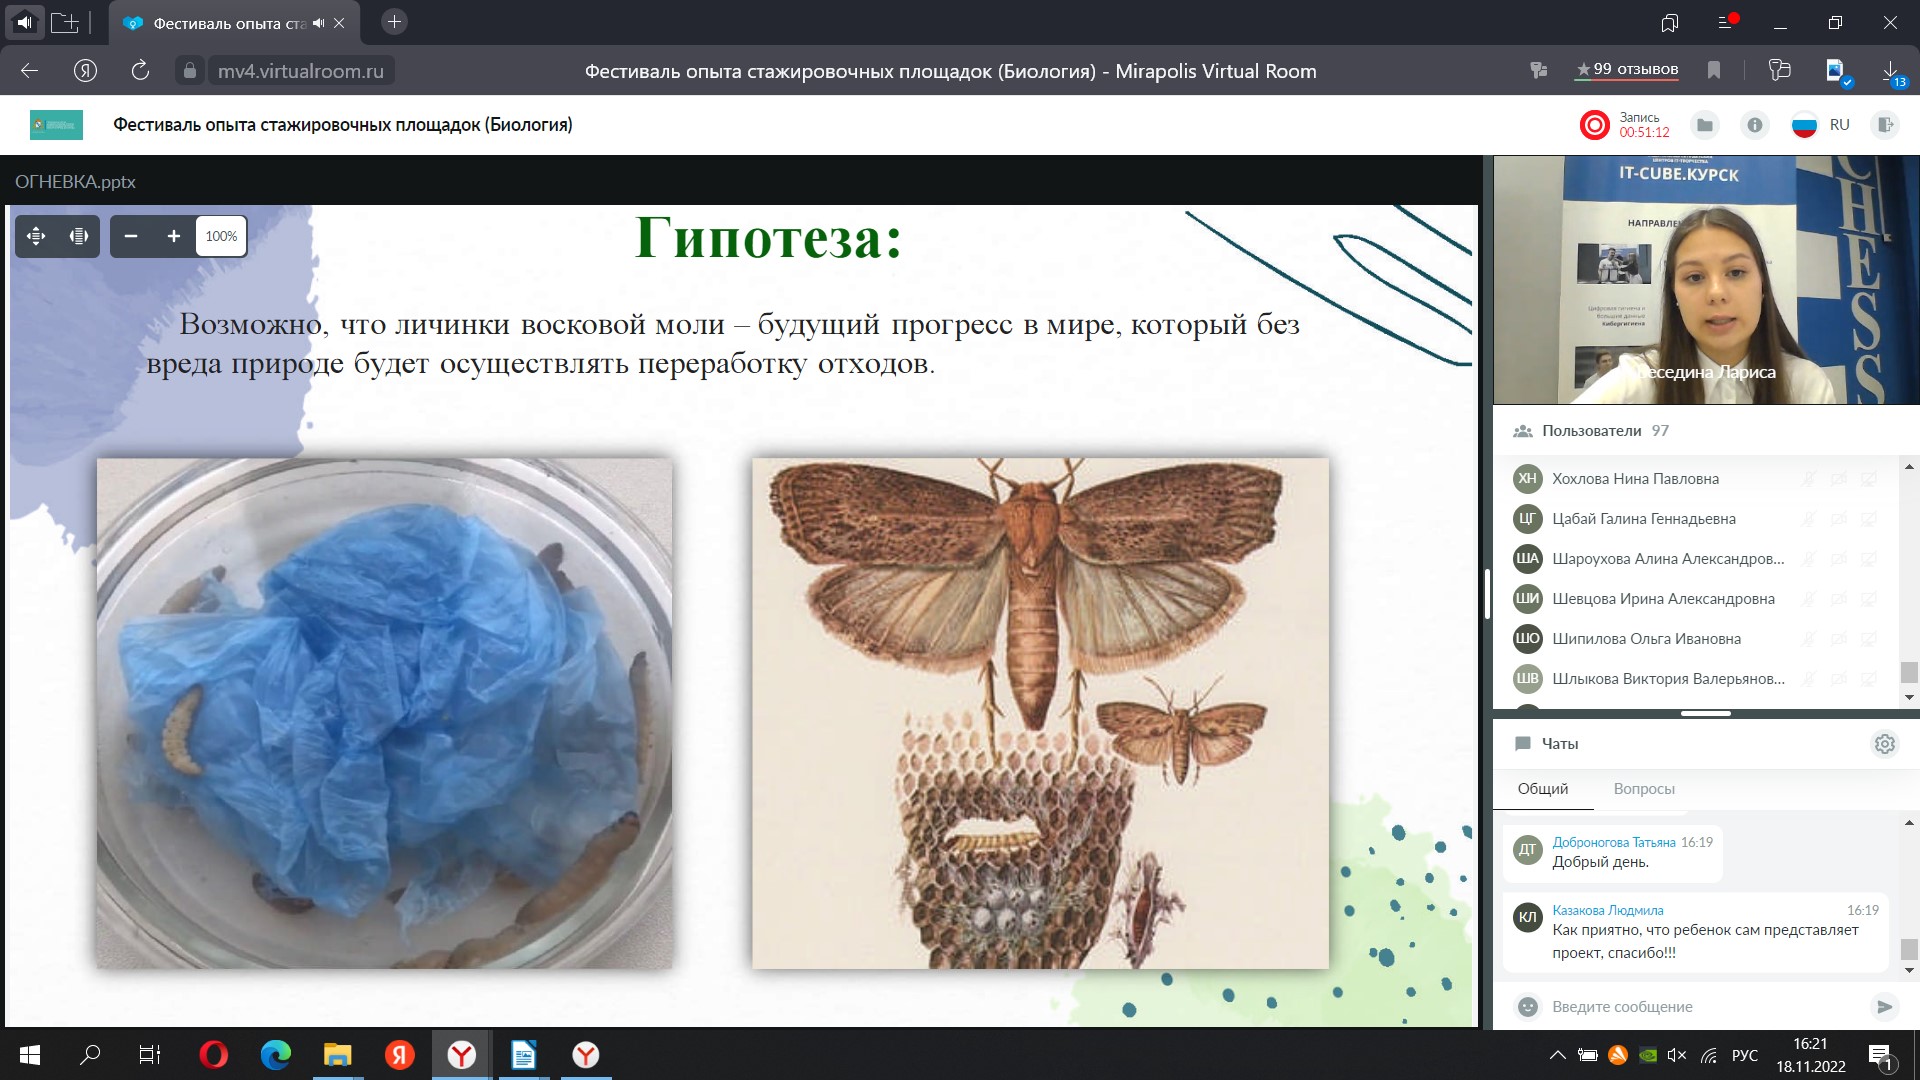The height and width of the screenshot is (1080, 1920).
Task: Mute the tab audio icon in tab
Action: coord(318,23)
